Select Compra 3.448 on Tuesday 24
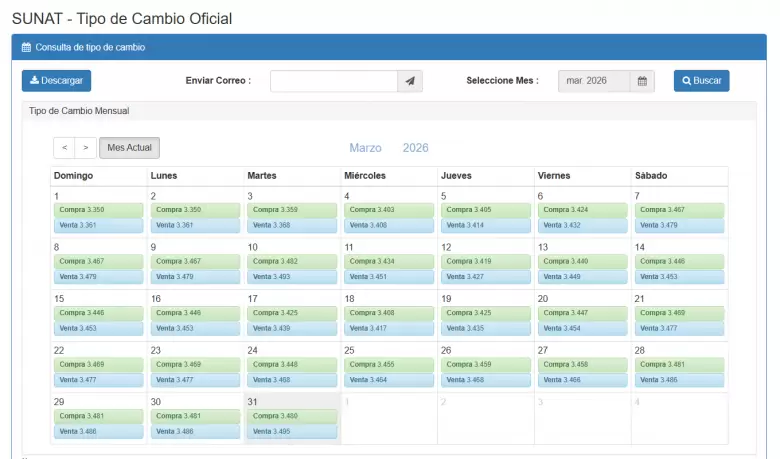Viewport: 780px width, 459px height. pyautogui.click(x=292, y=365)
